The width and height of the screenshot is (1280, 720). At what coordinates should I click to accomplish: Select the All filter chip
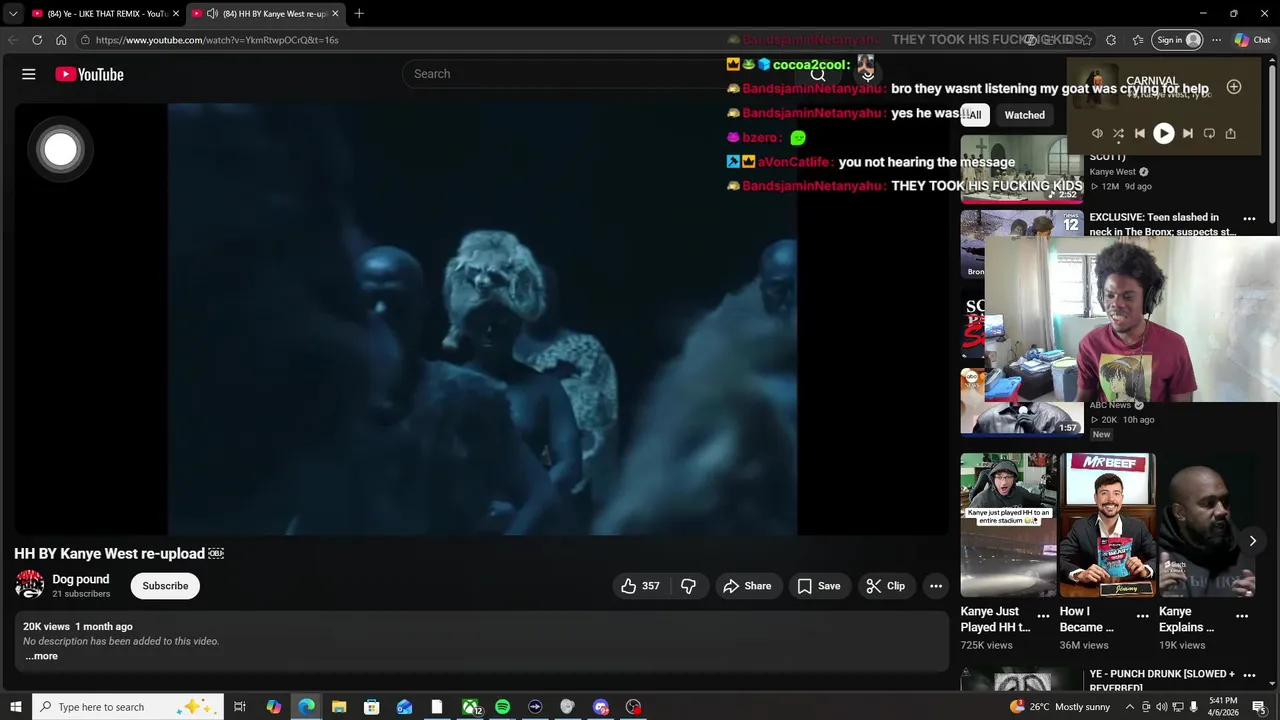coord(975,115)
